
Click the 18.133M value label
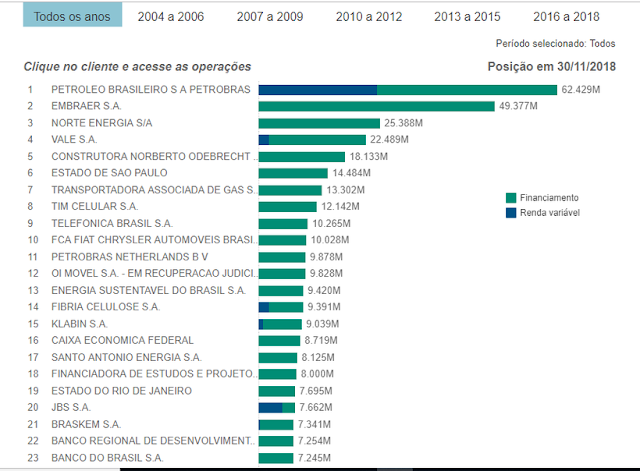click(369, 157)
